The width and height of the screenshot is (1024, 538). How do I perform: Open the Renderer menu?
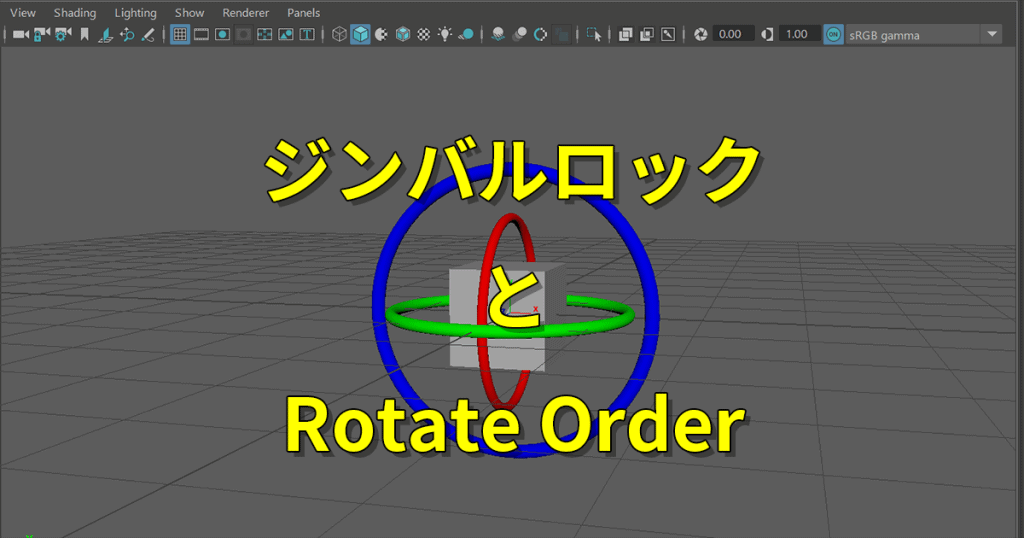pos(245,13)
